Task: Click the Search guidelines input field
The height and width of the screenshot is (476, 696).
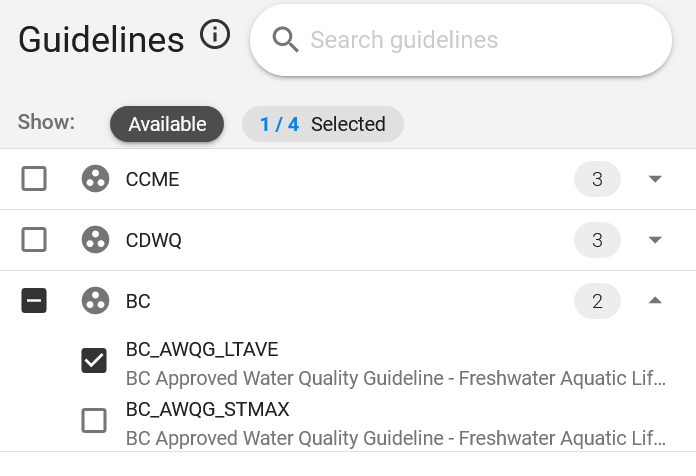Action: click(461, 40)
